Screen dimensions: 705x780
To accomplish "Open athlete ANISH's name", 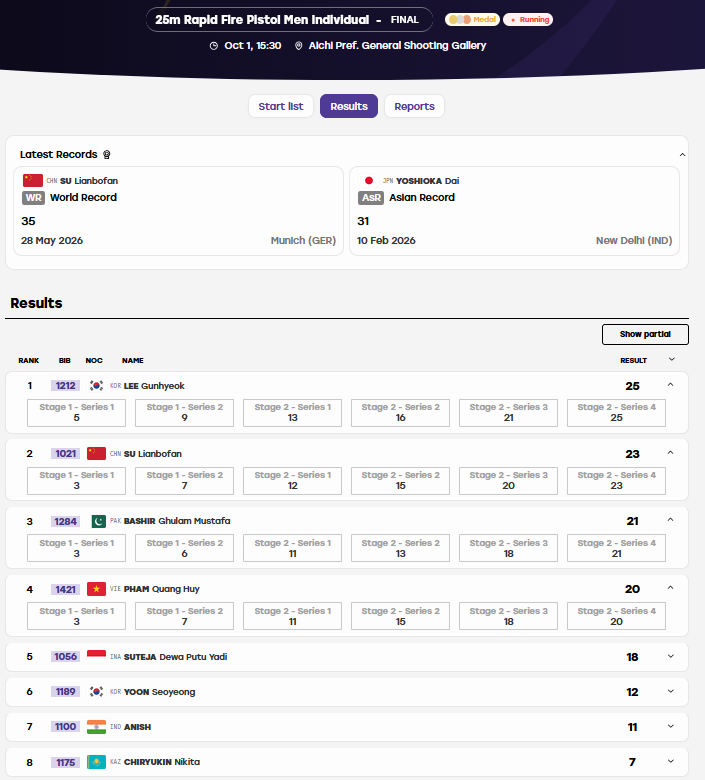I will (137, 727).
